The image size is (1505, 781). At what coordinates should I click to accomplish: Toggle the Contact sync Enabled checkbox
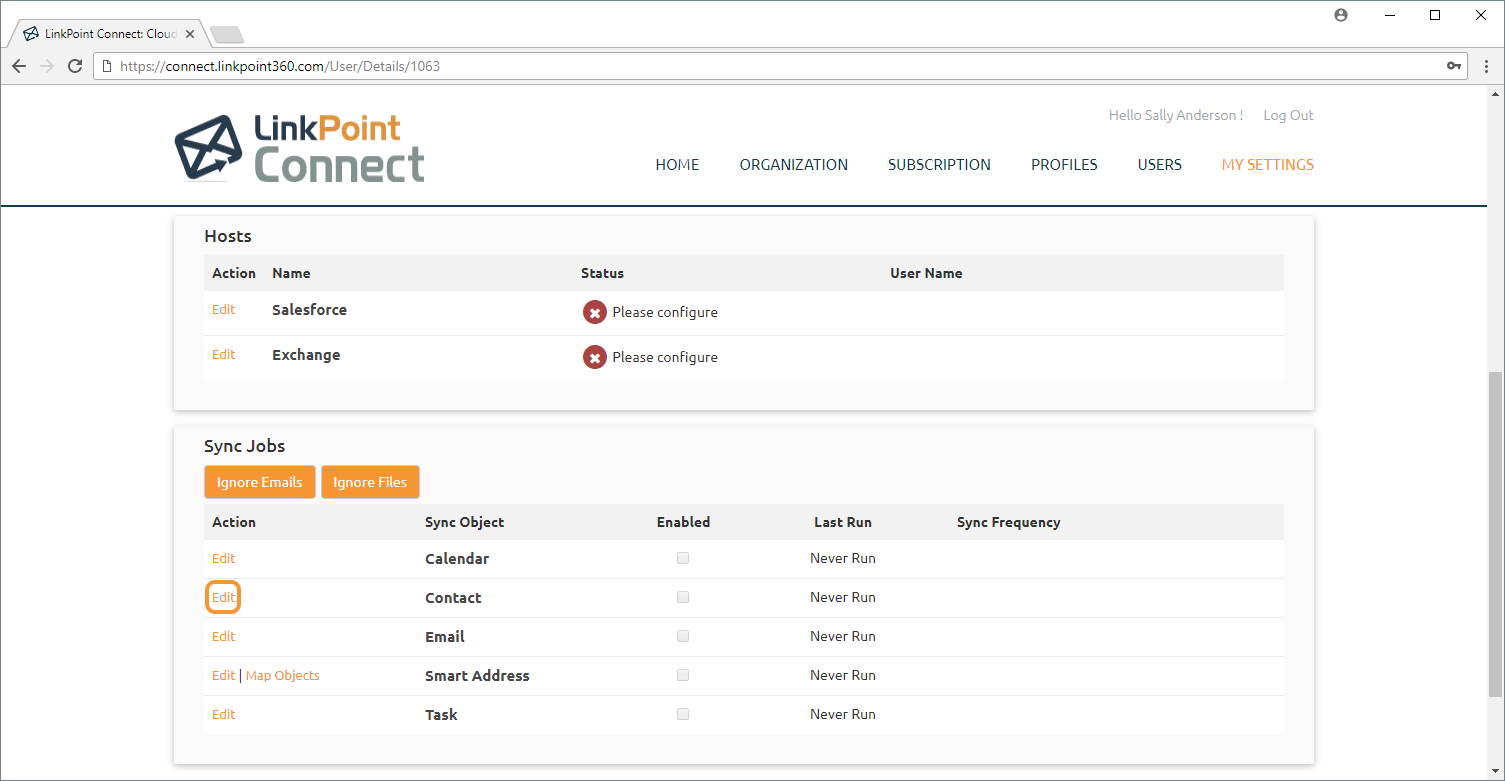pyautogui.click(x=683, y=597)
